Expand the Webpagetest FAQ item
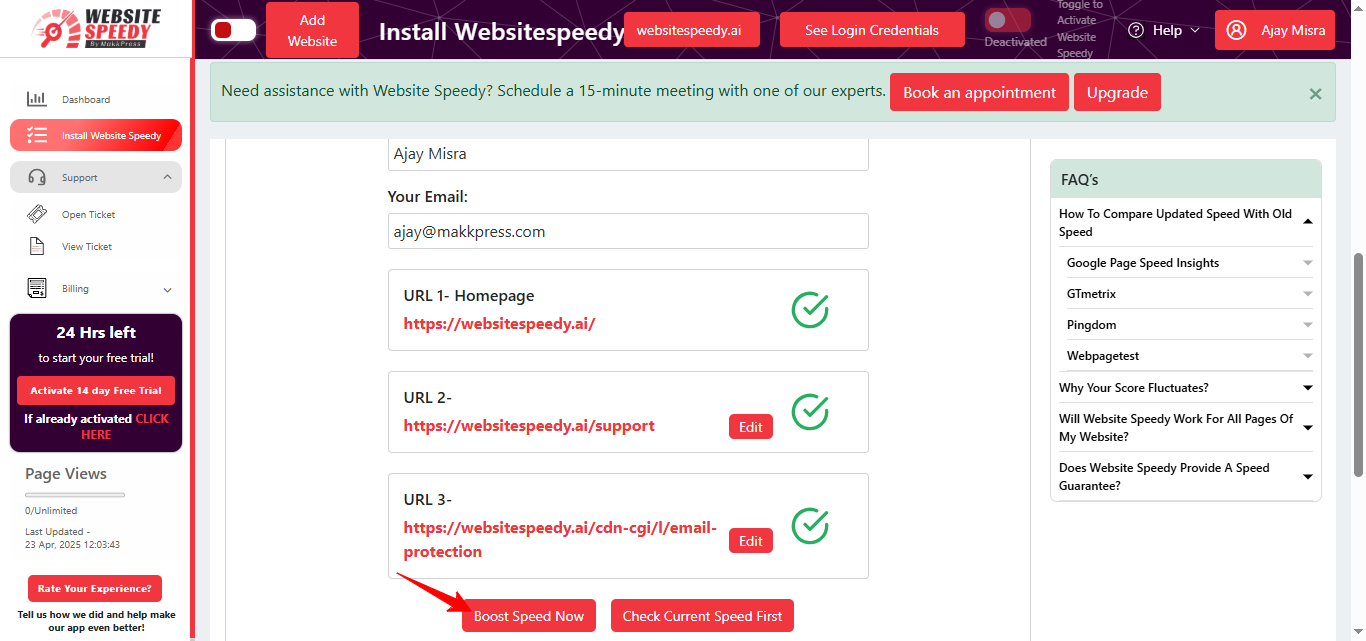Screen dimensions: 1366x641 pyautogui.click(x=1189, y=356)
